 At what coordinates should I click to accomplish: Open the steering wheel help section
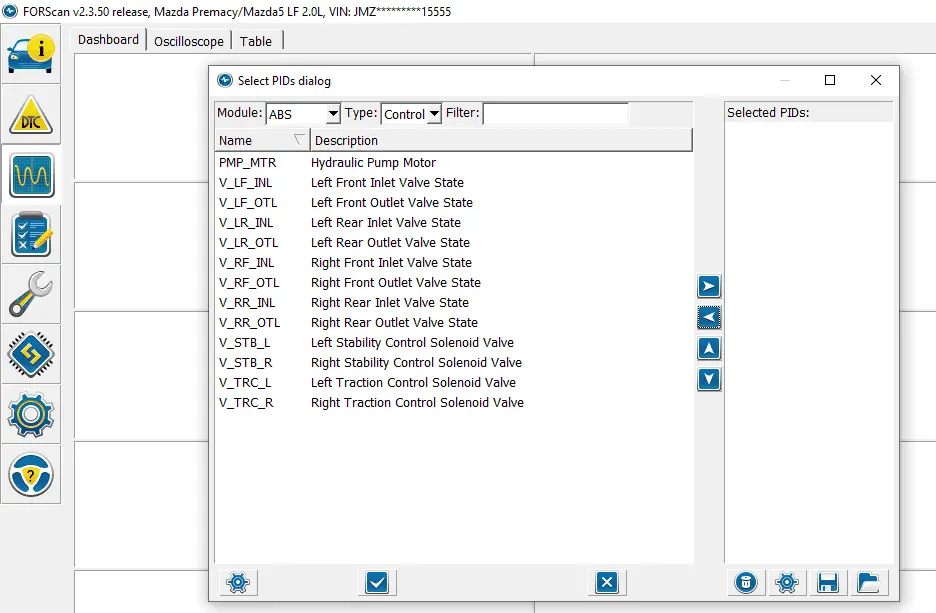pyautogui.click(x=31, y=474)
